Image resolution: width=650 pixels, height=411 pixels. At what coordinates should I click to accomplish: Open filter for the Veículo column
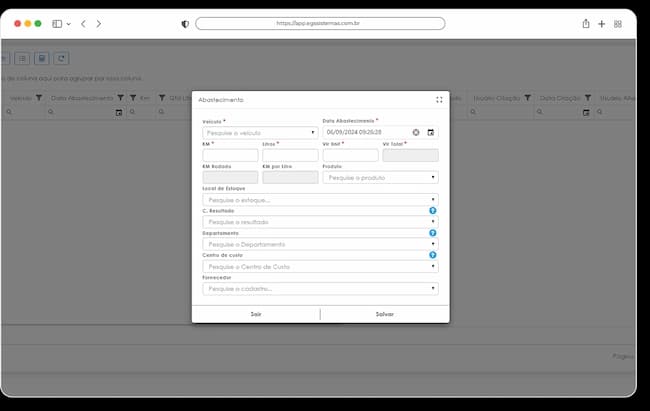[39, 98]
